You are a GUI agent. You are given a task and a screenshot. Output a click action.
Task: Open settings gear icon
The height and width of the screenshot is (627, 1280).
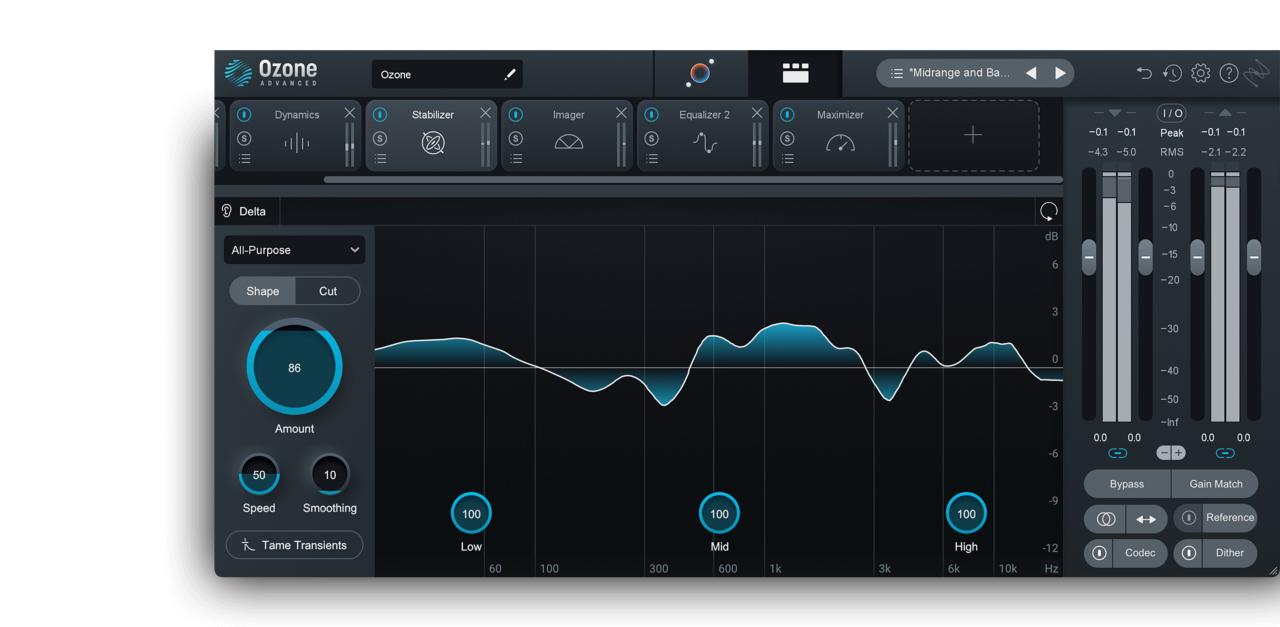1200,73
